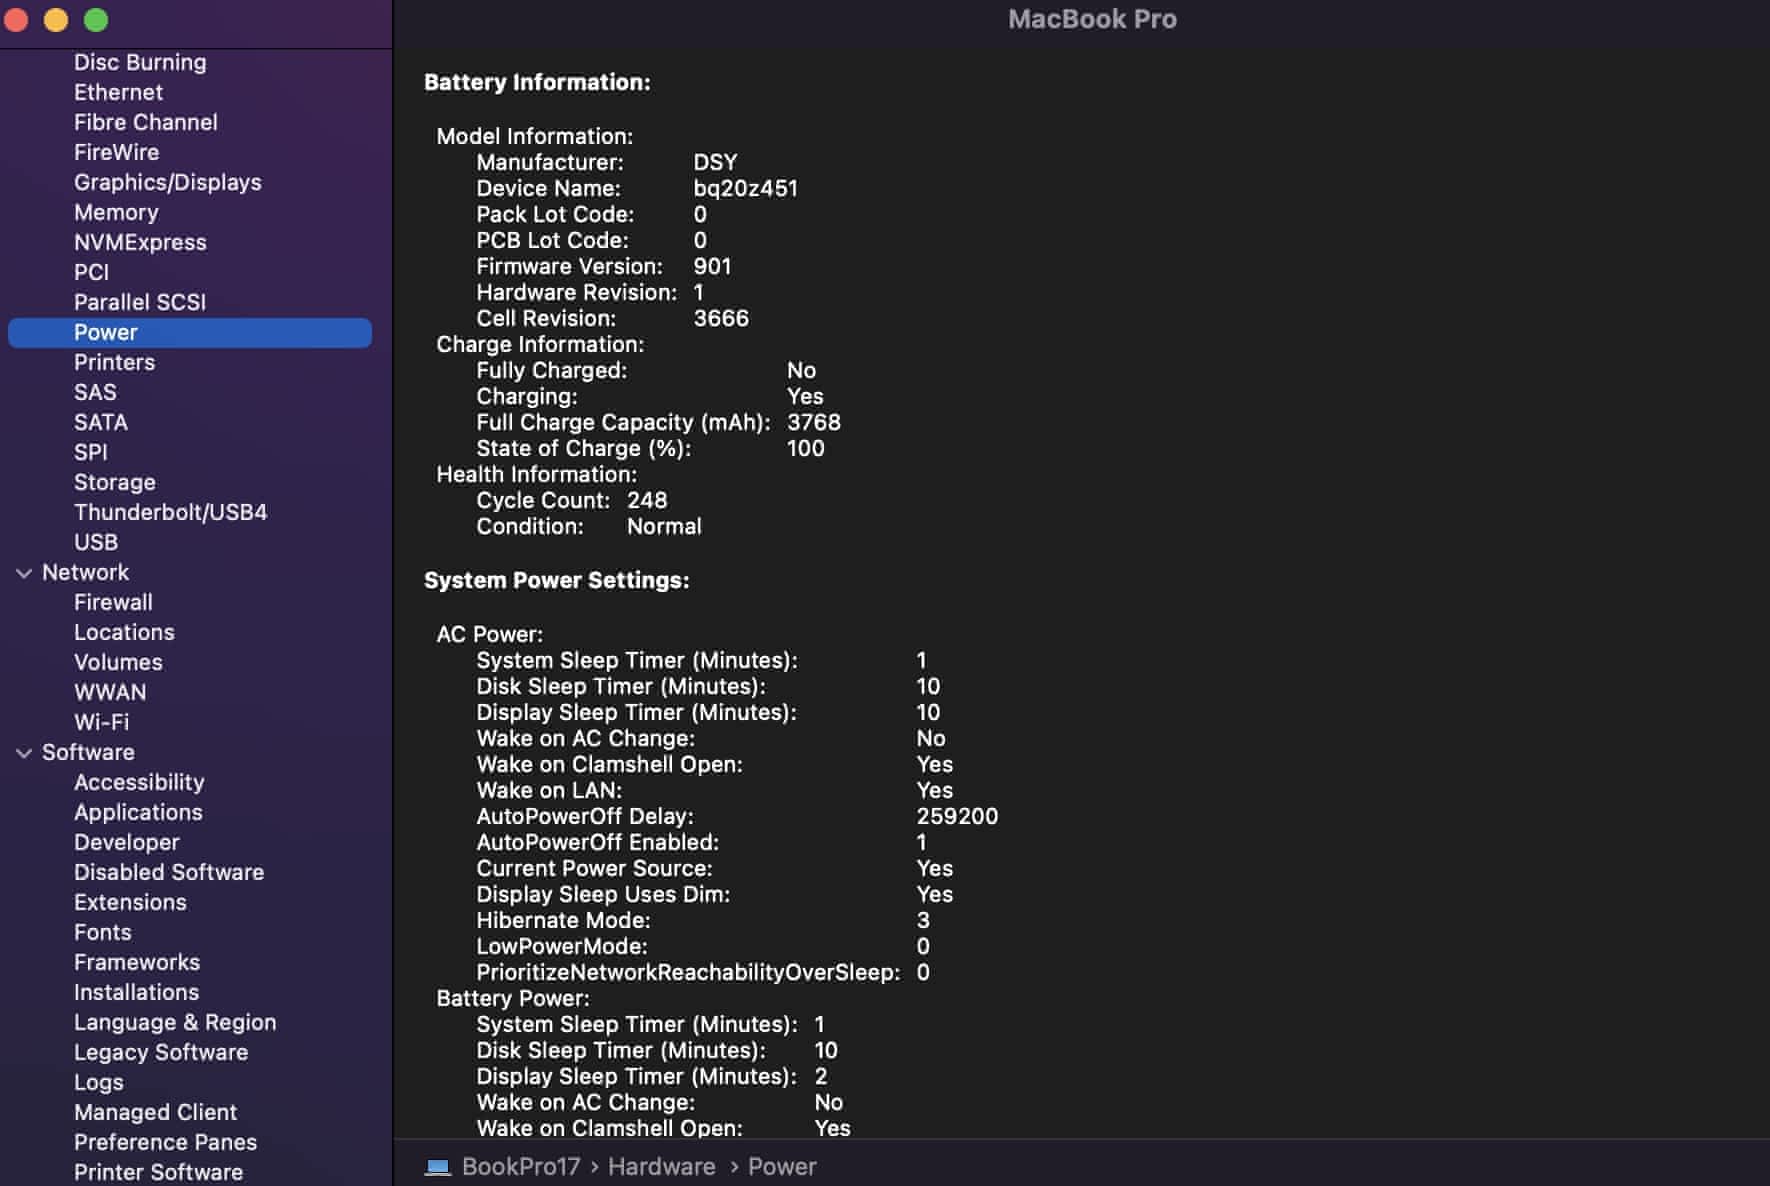Select Language & Region in the sidebar
The image size is (1770, 1186).
pos(175,1022)
